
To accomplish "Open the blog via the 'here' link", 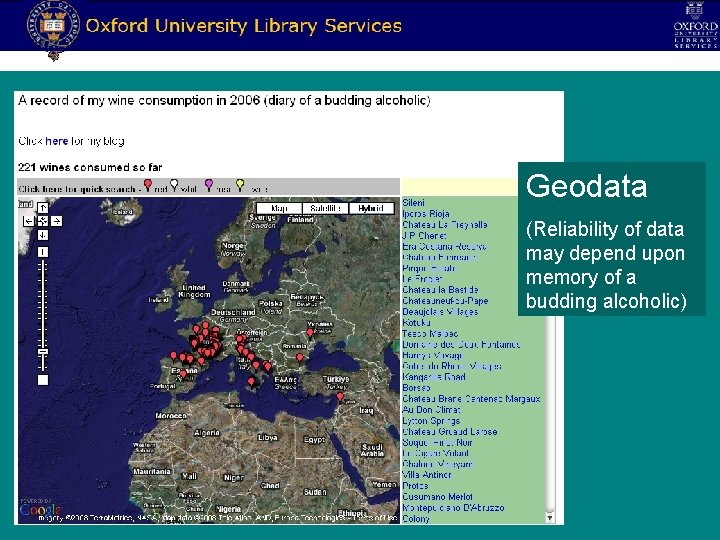I will (57, 141).
